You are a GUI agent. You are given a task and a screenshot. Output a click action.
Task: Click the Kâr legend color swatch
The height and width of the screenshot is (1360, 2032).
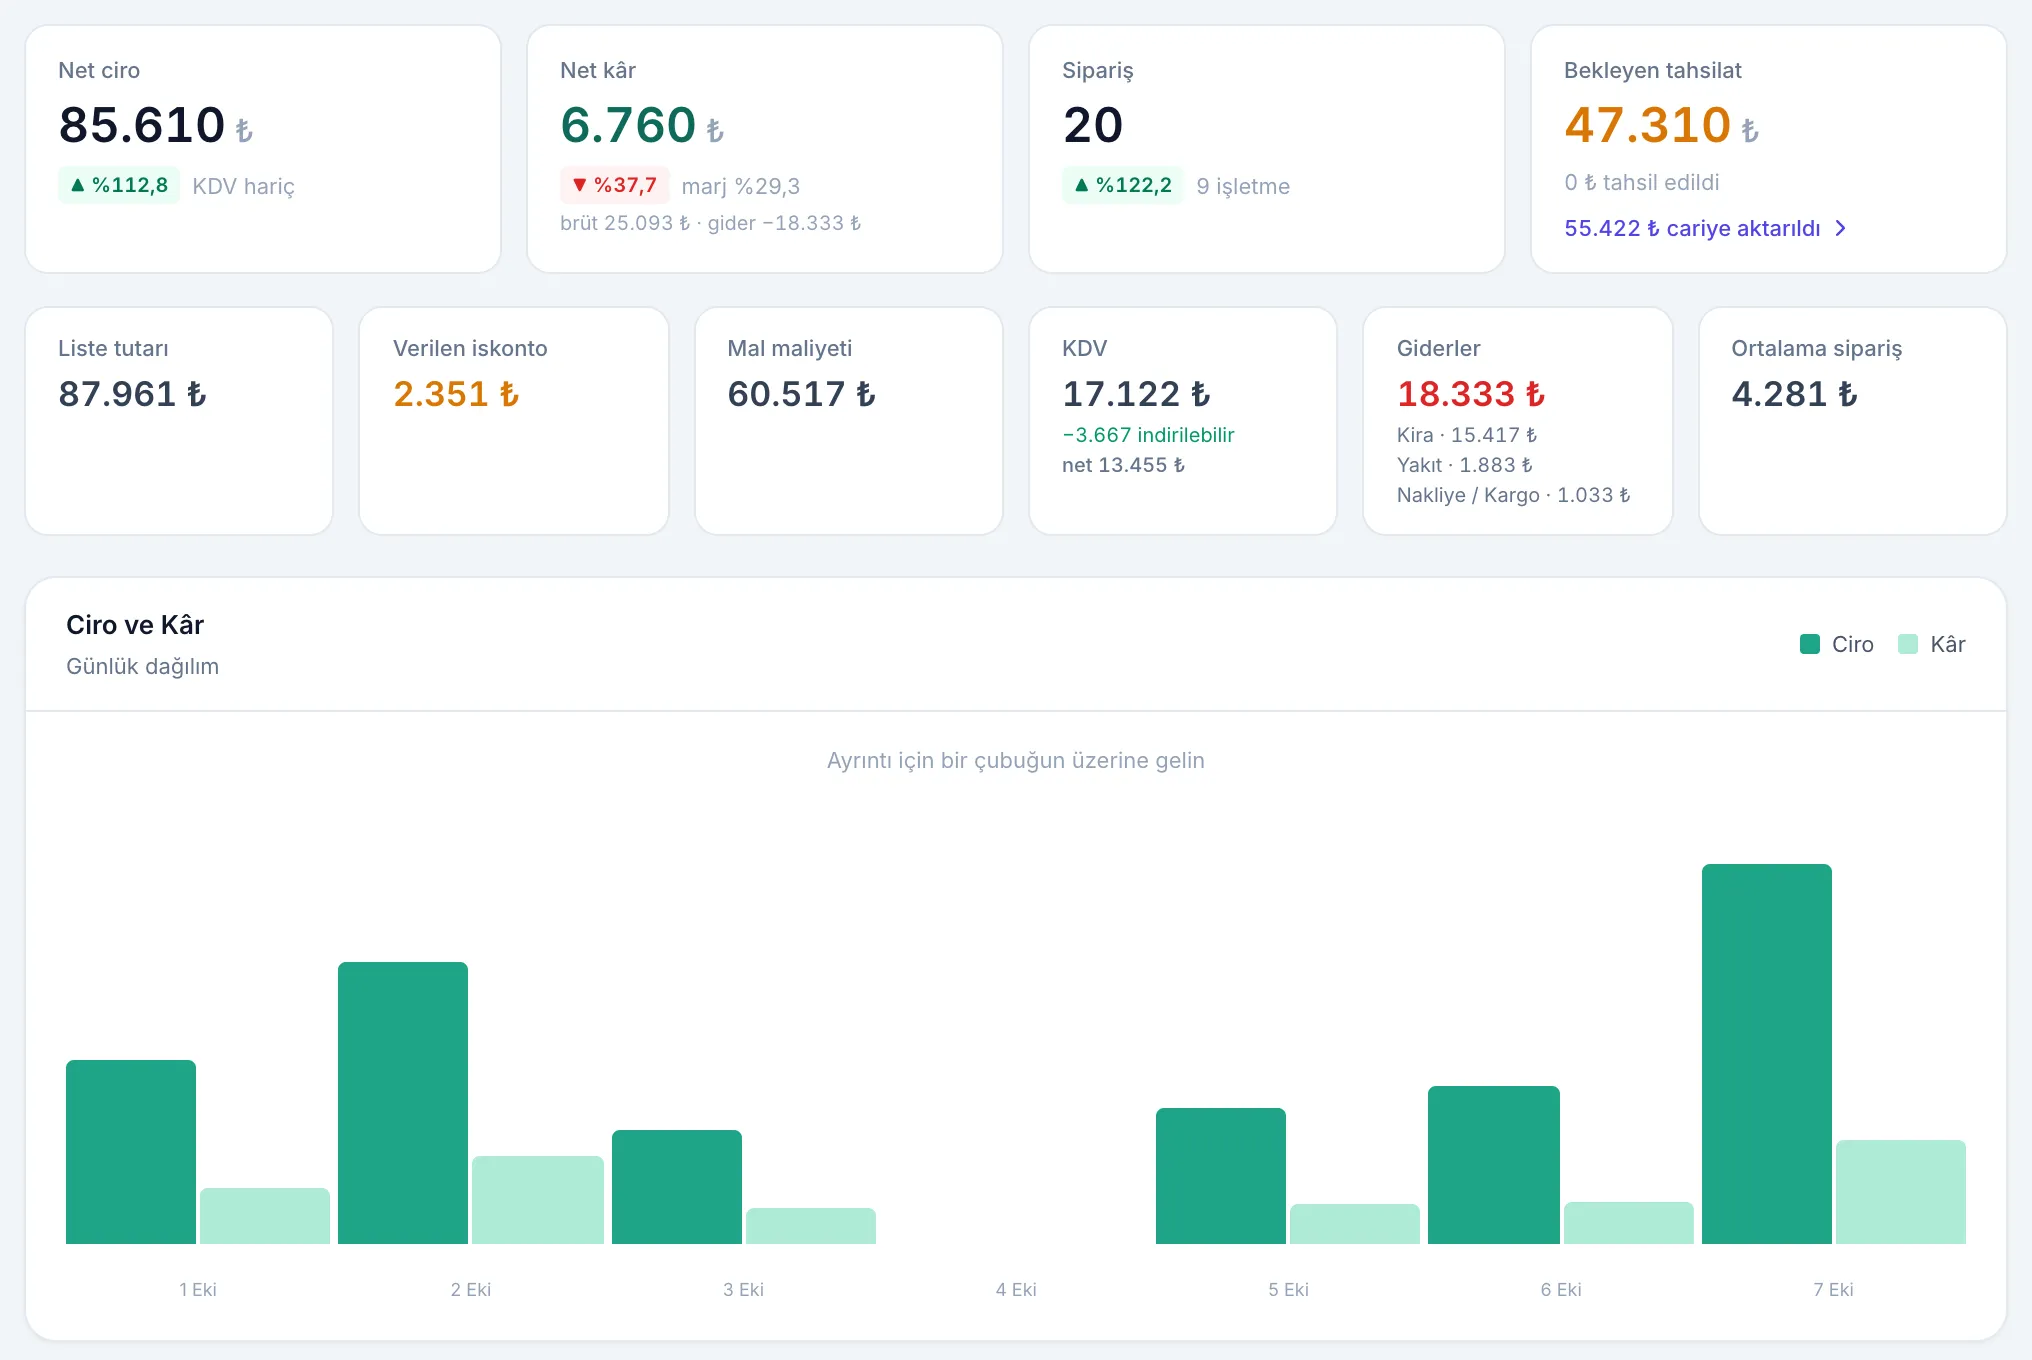click(x=1908, y=644)
